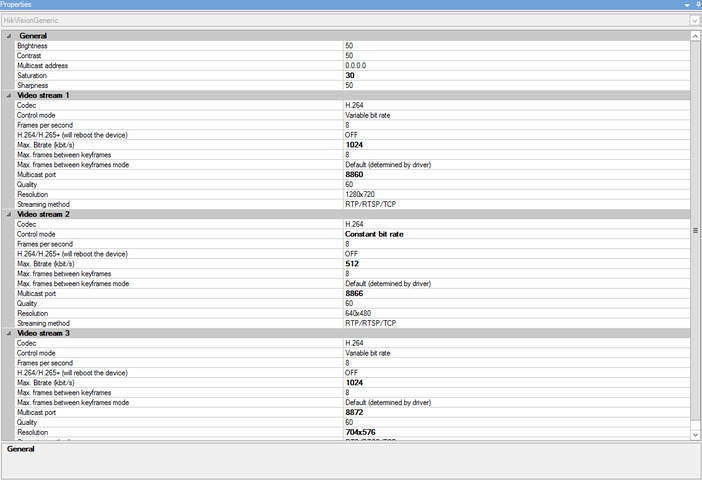The height and width of the screenshot is (480, 702).
Task: Click scrollbar up arrow in the property grid
Action: (696, 36)
